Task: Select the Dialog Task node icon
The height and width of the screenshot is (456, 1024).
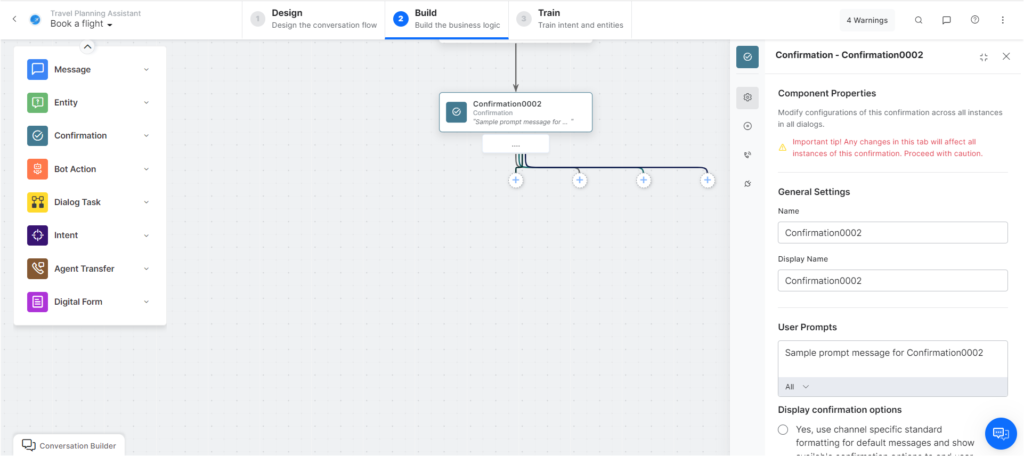Action: [37, 202]
